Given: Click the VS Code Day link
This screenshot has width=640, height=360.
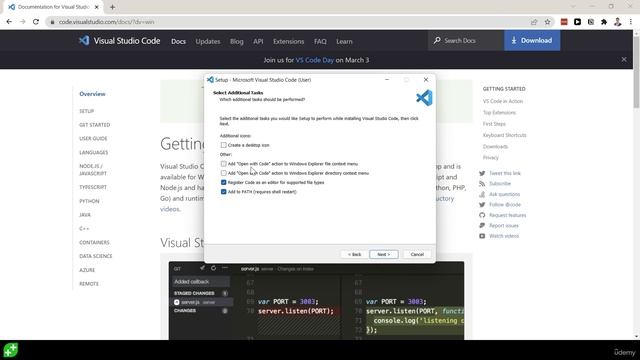Looking at the screenshot, I should (314, 60).
